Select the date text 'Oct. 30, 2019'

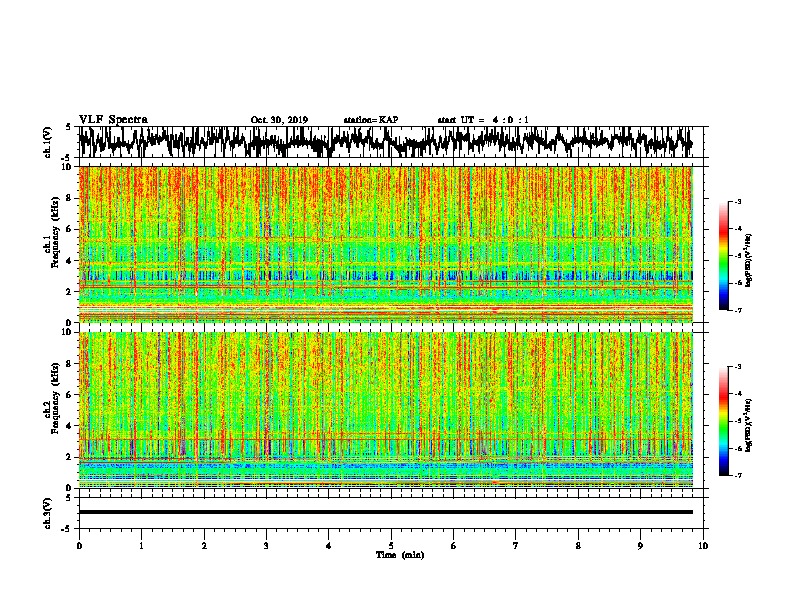pos(279,120)
